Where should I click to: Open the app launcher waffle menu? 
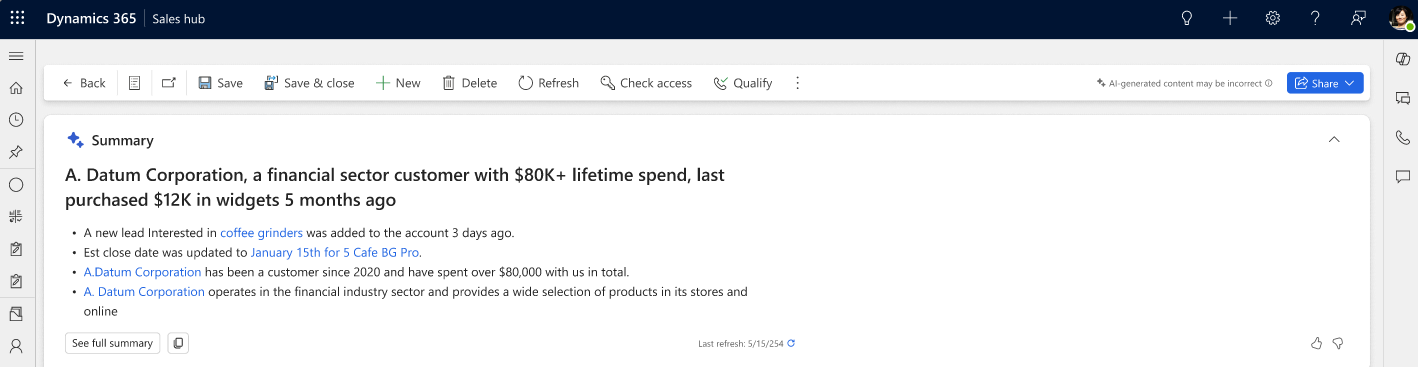tap(17, 18)
